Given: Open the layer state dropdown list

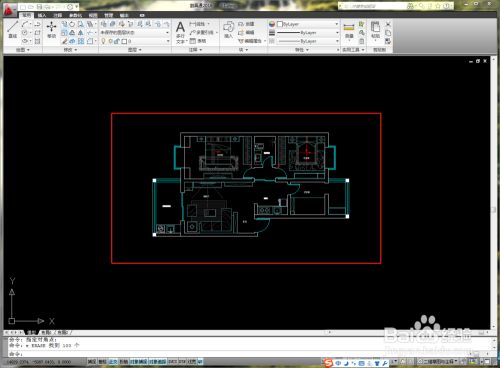Looking at the screenshot, I should pos(135,33).
